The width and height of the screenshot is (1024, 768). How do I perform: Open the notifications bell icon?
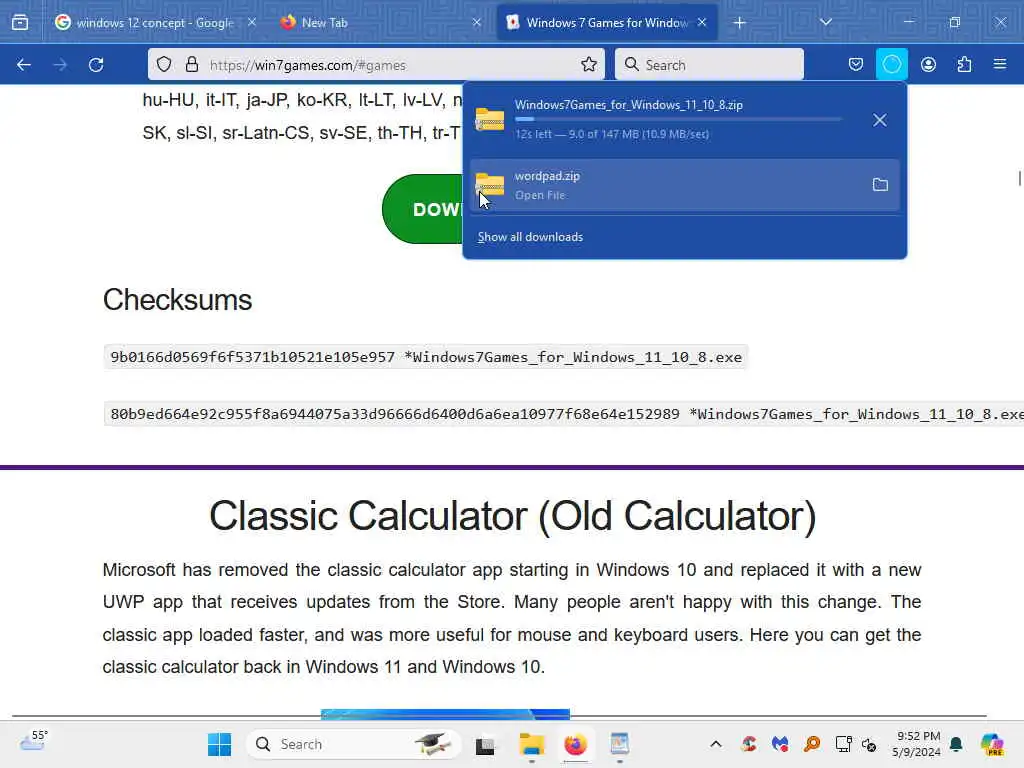point(956,744)
